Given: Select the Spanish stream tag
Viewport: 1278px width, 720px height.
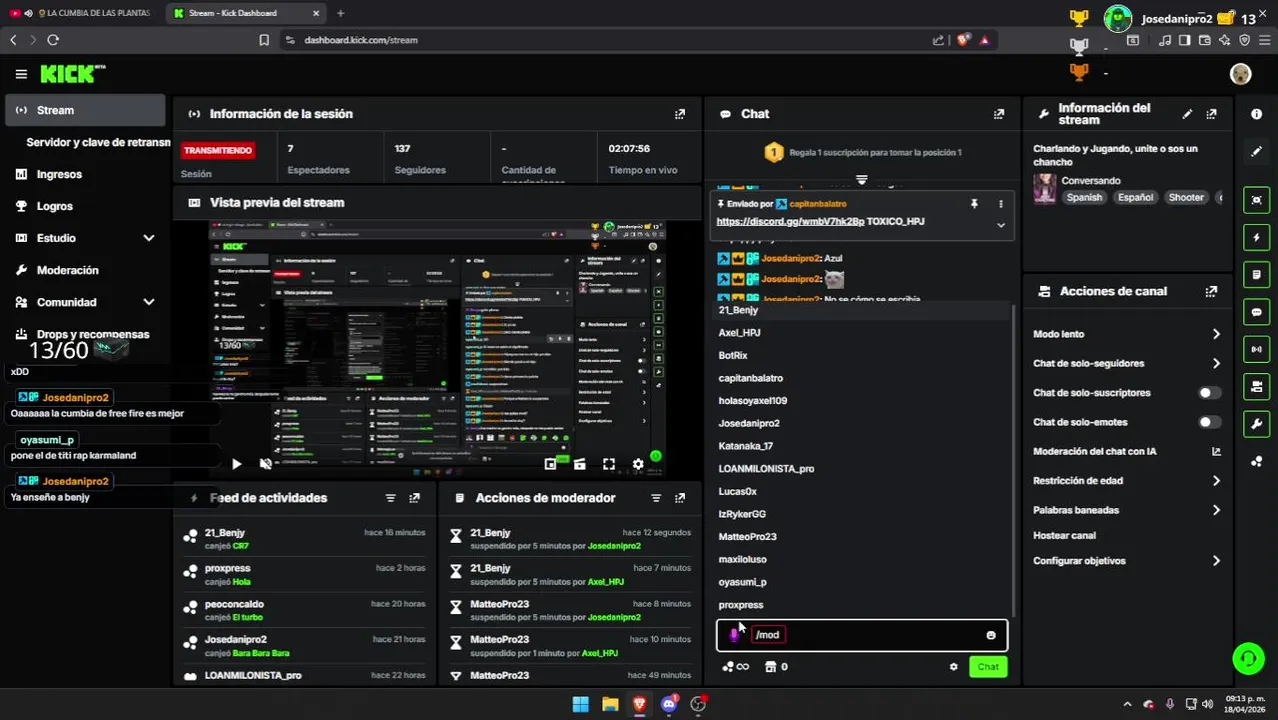Looking at the screenshot, I should (x=1084, y=198).
